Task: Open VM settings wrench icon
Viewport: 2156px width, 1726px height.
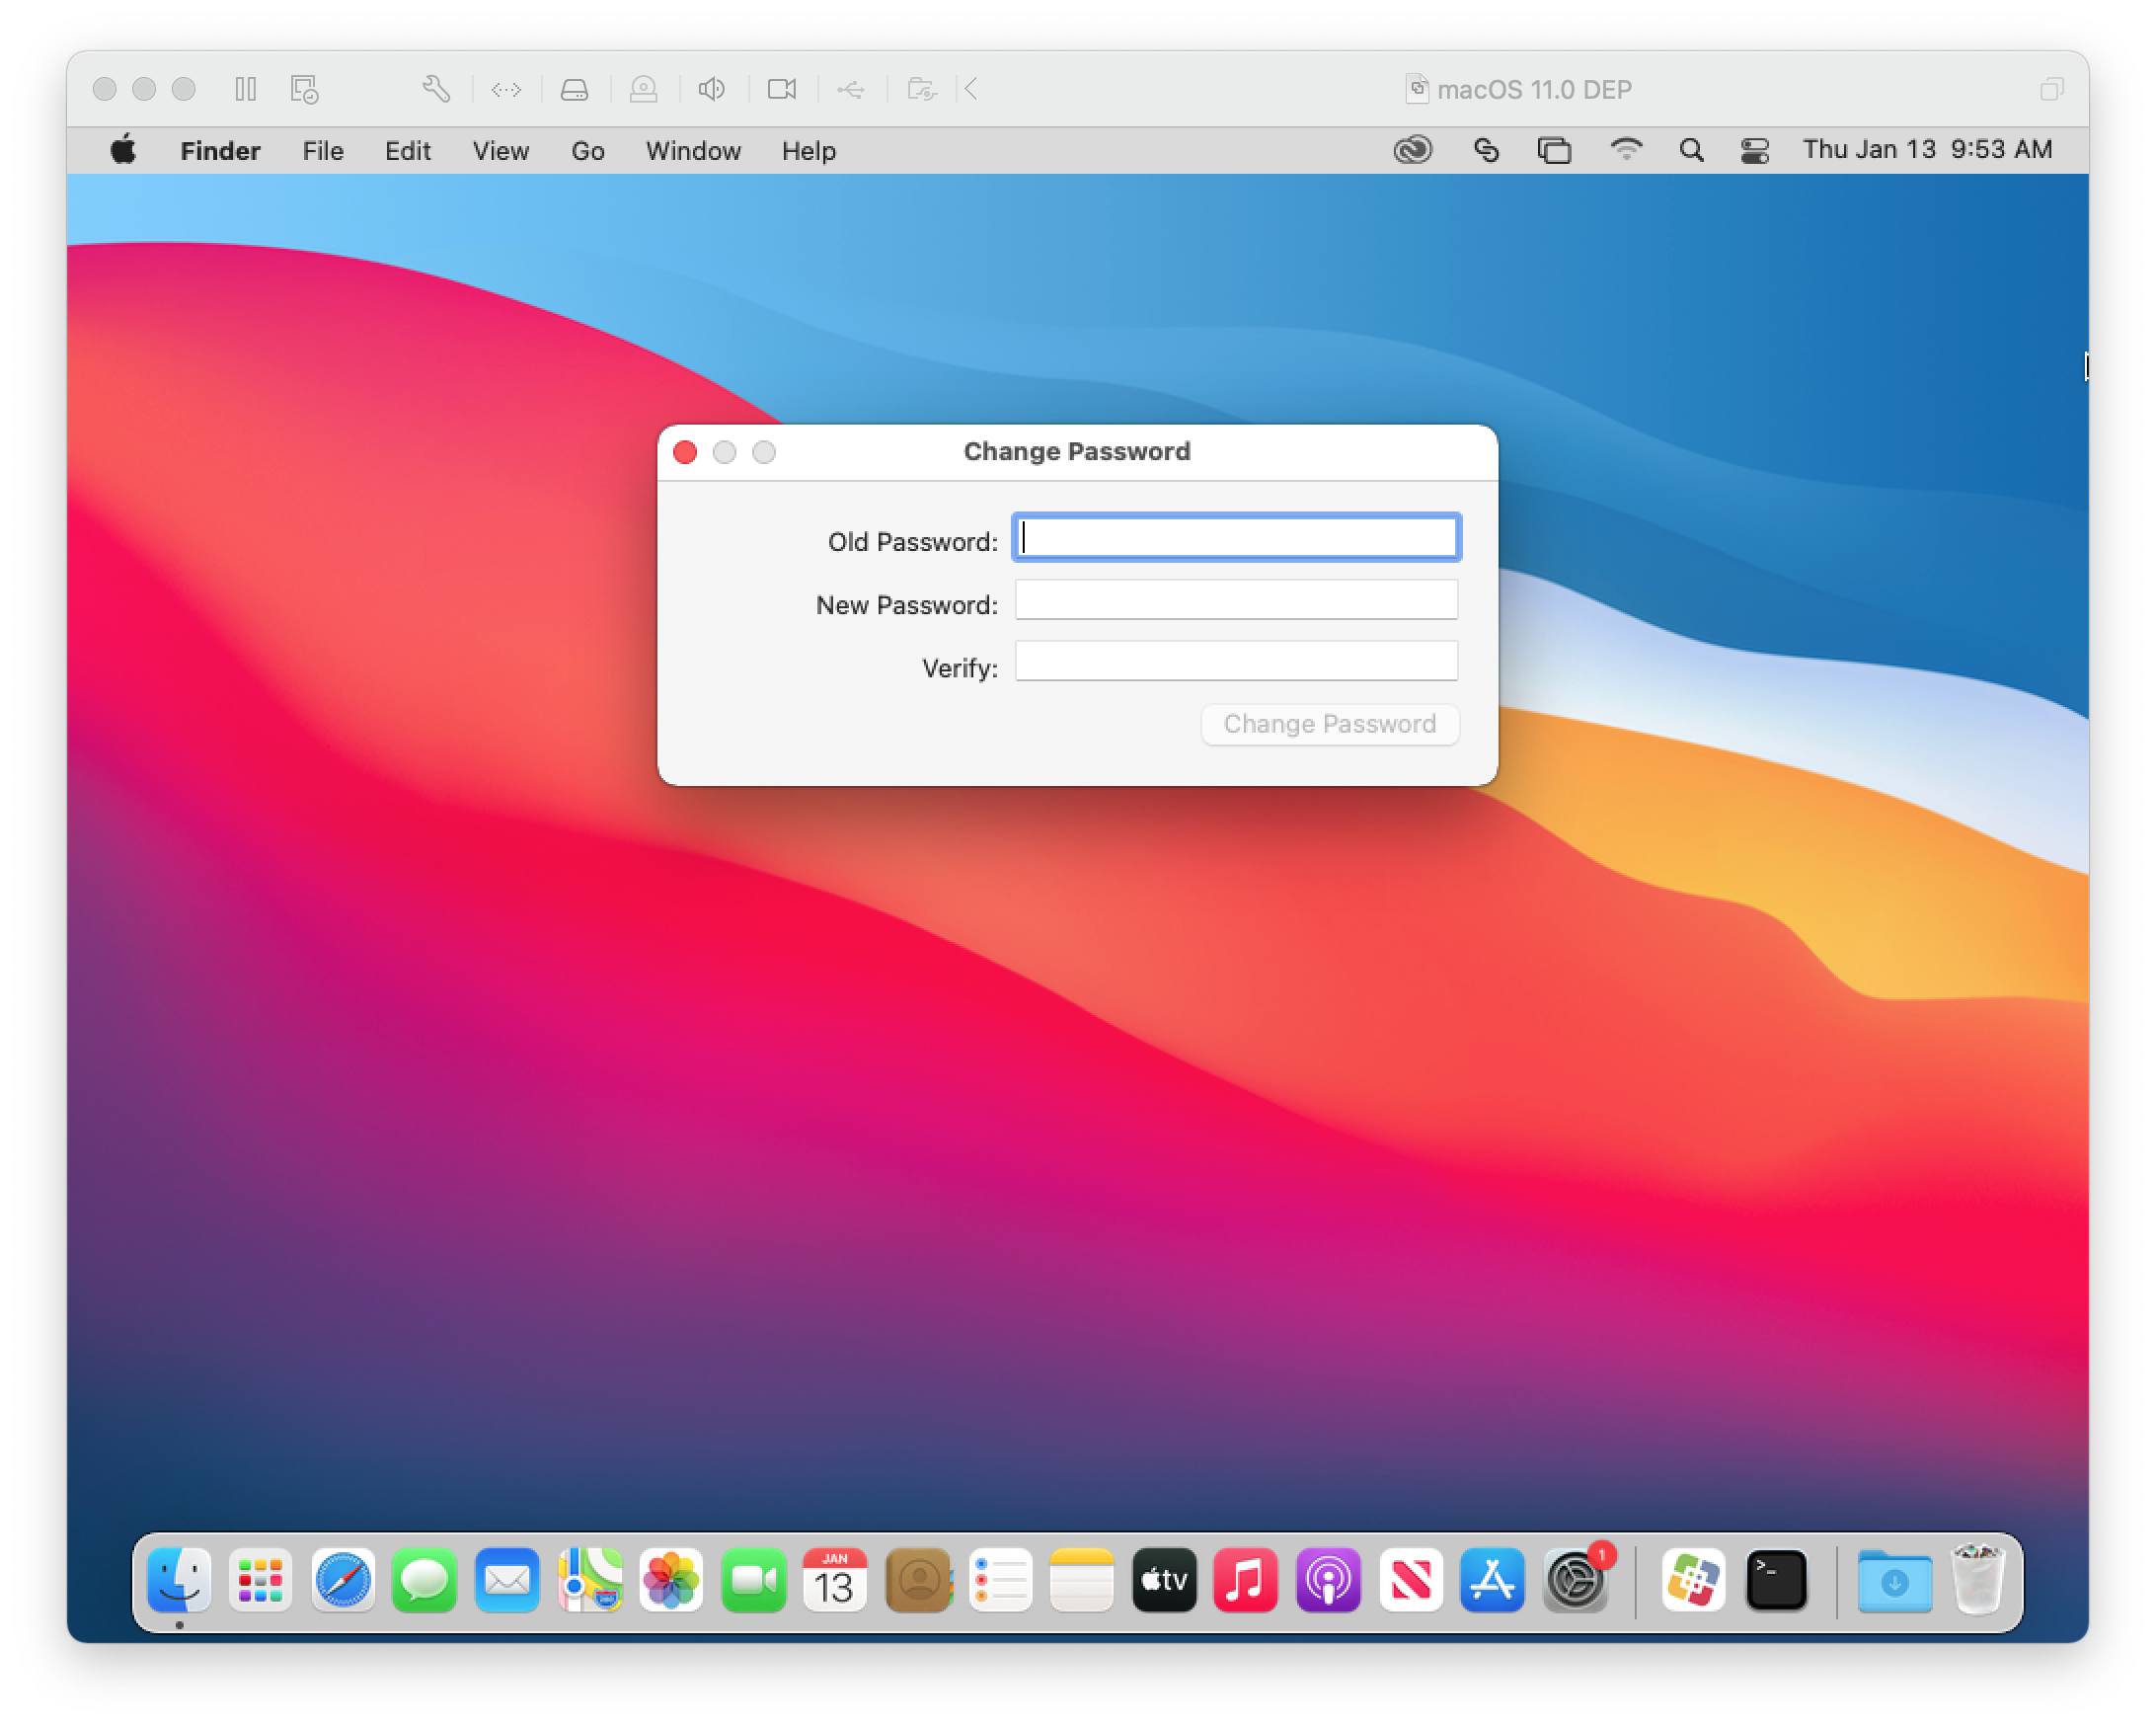Action: click(x=436, y=89)
